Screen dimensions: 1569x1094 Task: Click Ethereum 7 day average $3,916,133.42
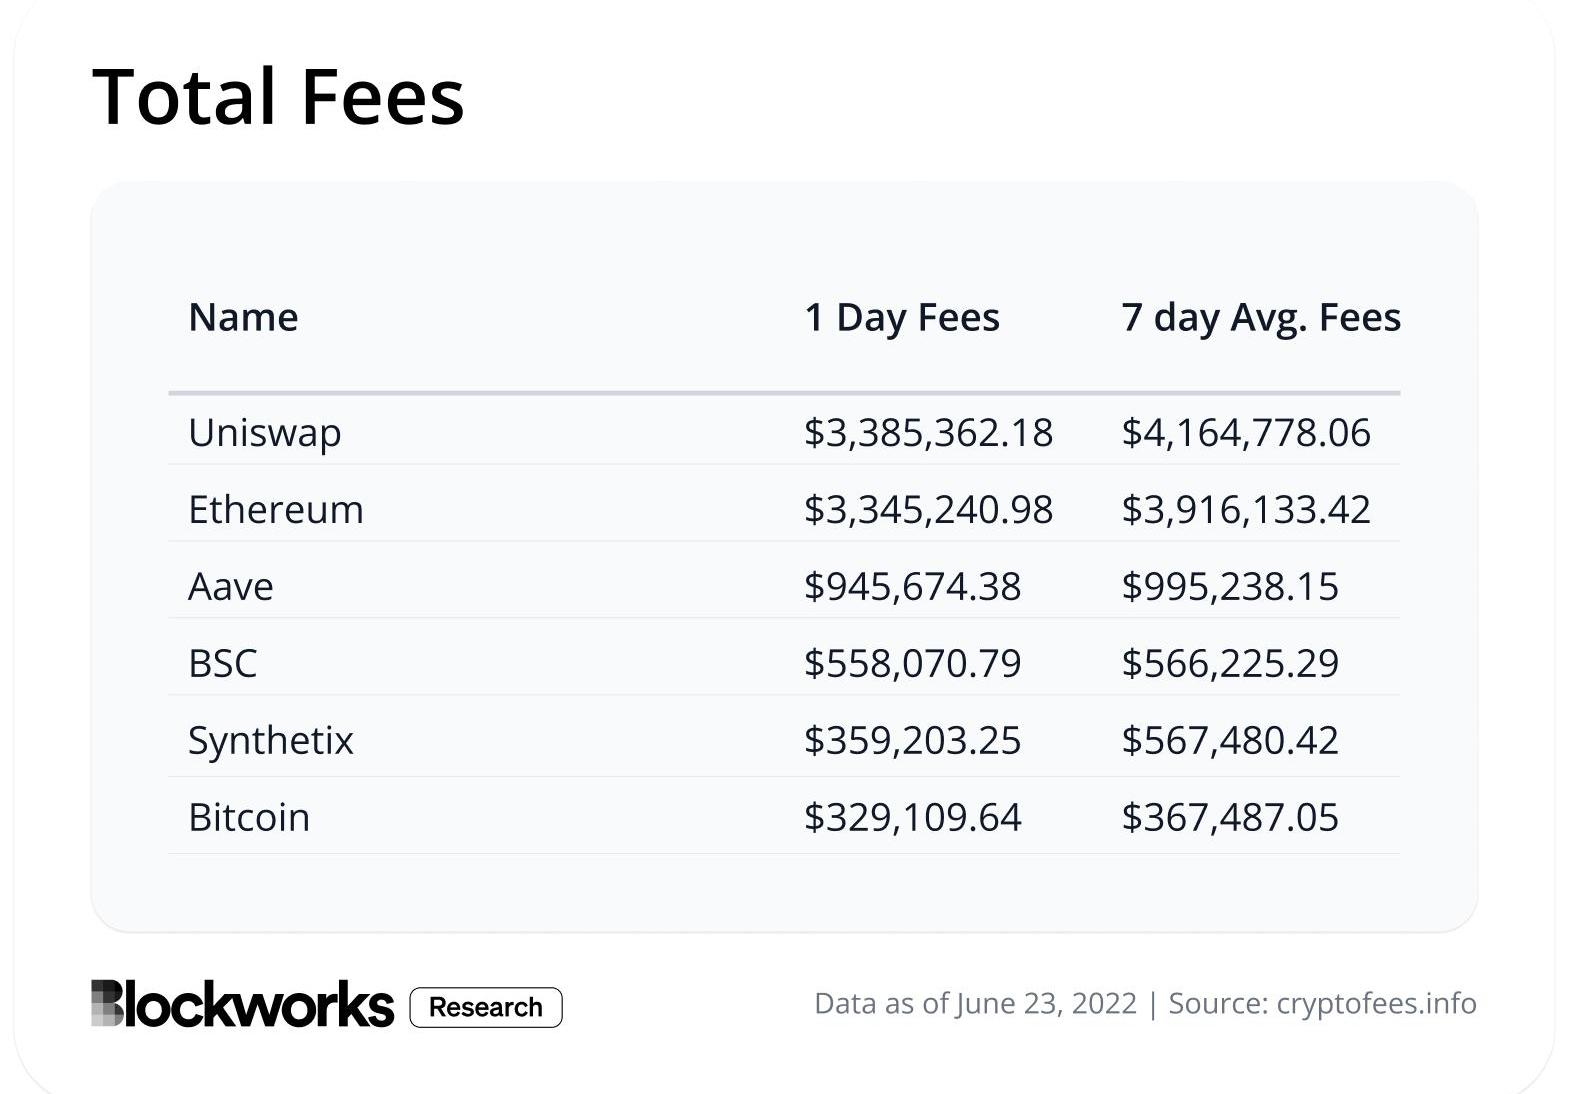click(x=1246, y=510)
